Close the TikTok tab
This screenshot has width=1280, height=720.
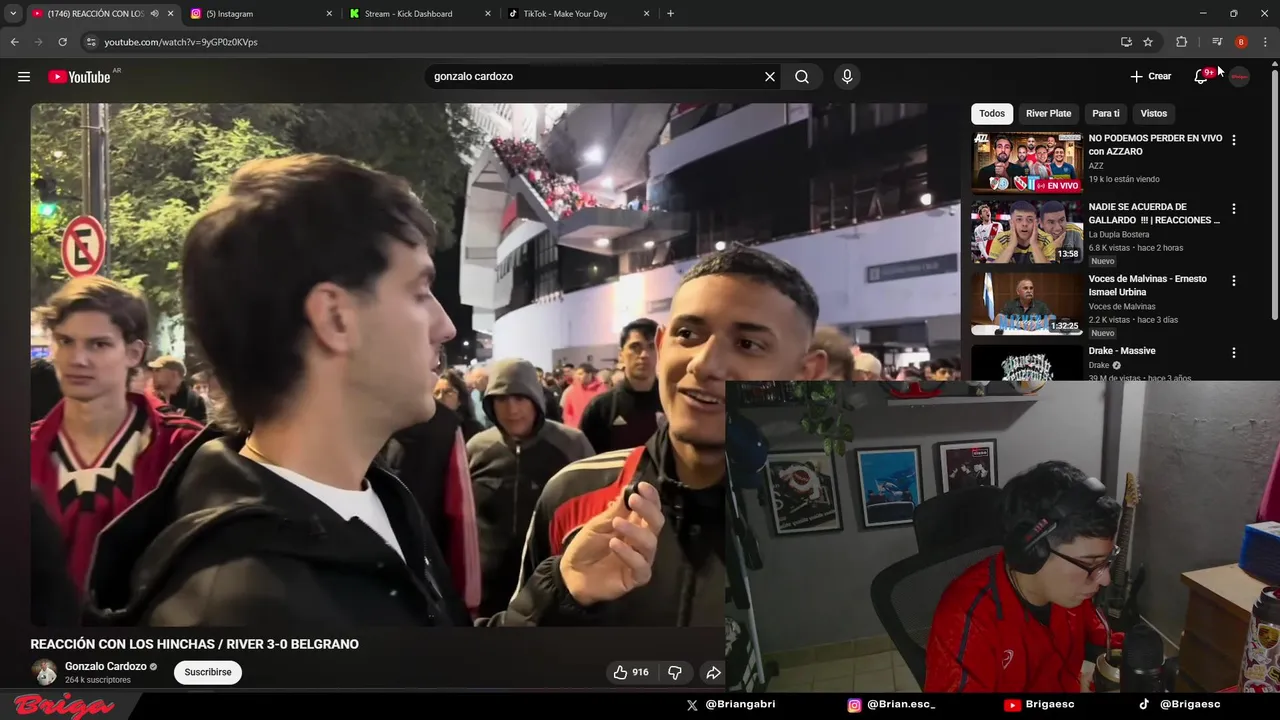click(647, 14)
